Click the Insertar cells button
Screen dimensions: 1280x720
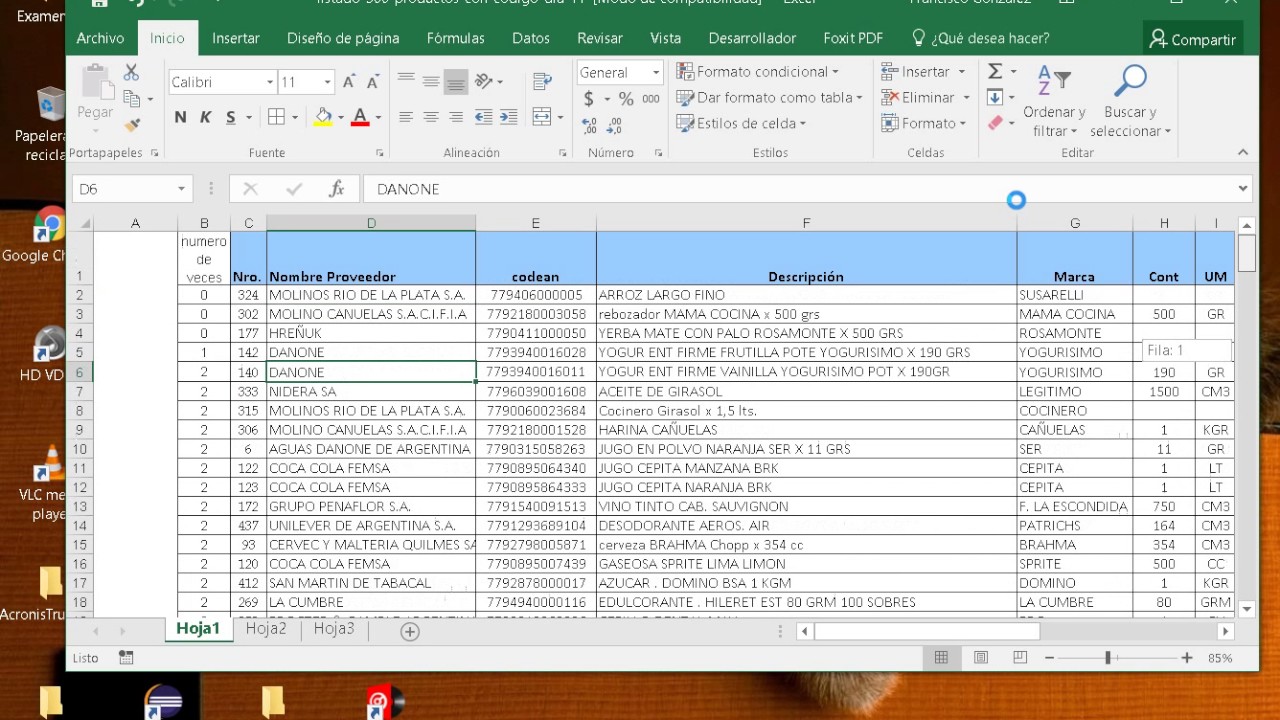click(924, 72)
